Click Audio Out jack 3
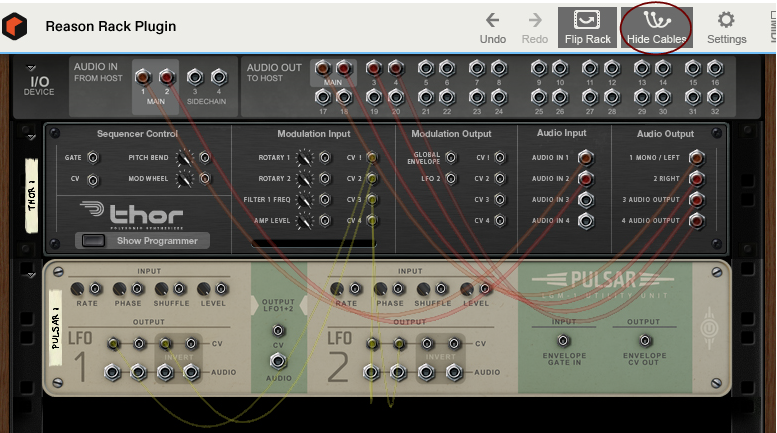777x433 pixels. 374,68
